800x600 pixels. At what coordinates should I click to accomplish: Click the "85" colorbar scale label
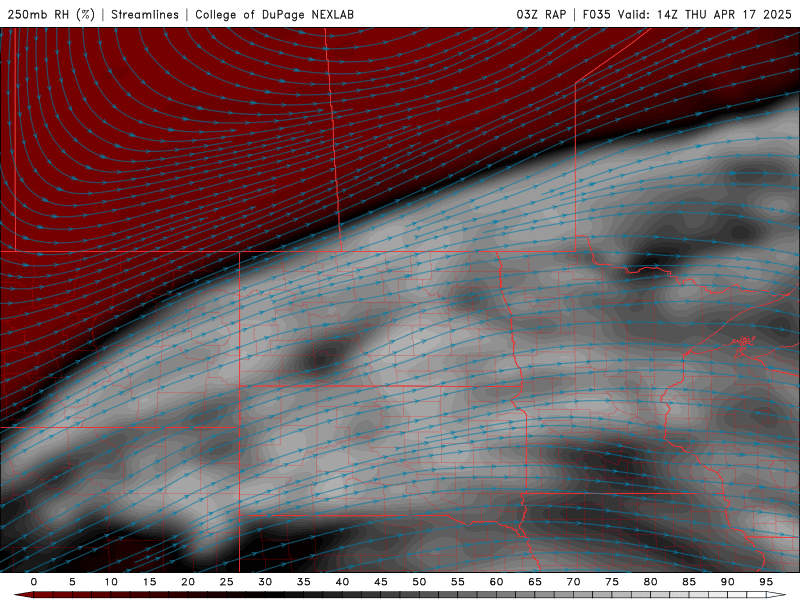(689, 582)
